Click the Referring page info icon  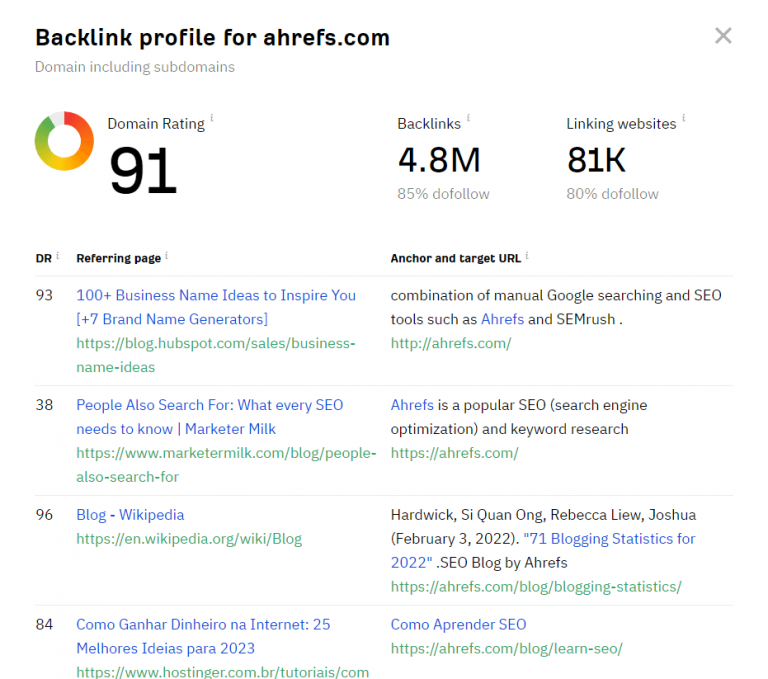167,255
